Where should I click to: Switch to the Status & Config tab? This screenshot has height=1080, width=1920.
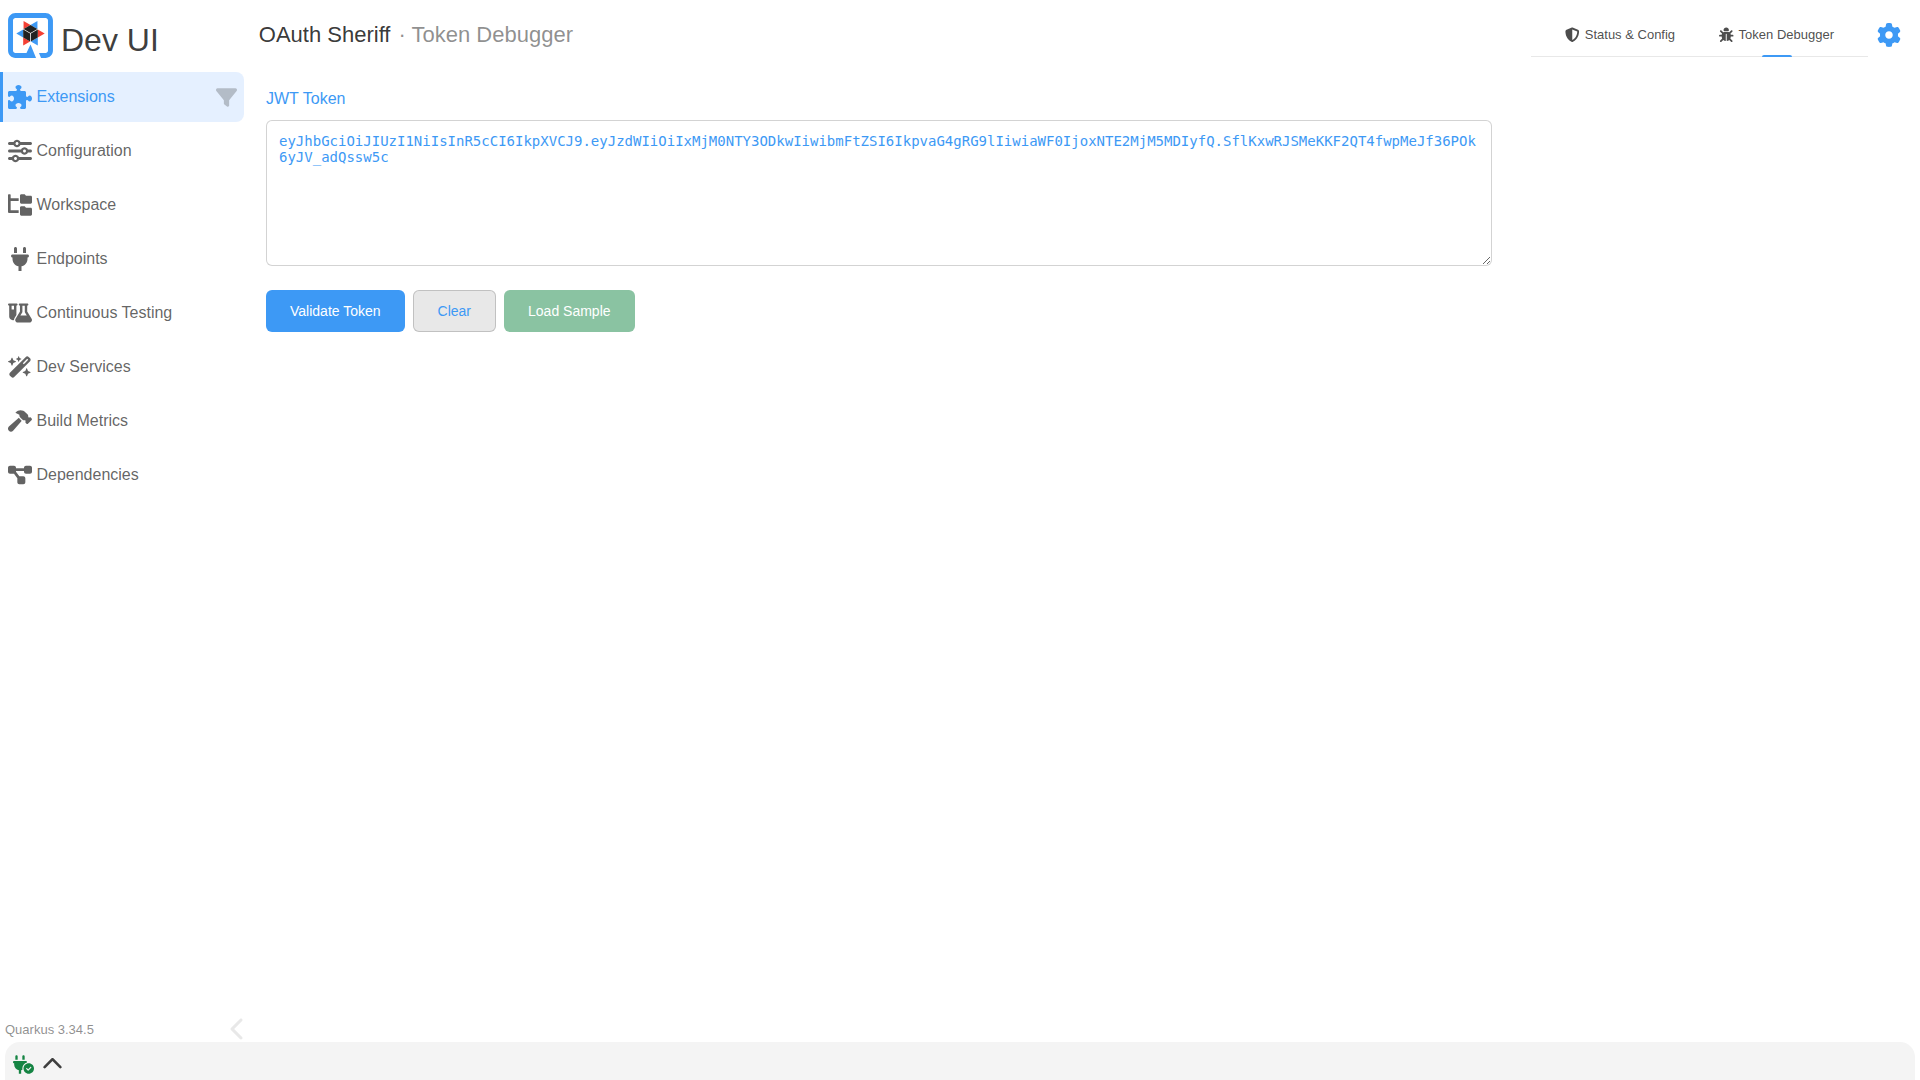click(1619, 35)
